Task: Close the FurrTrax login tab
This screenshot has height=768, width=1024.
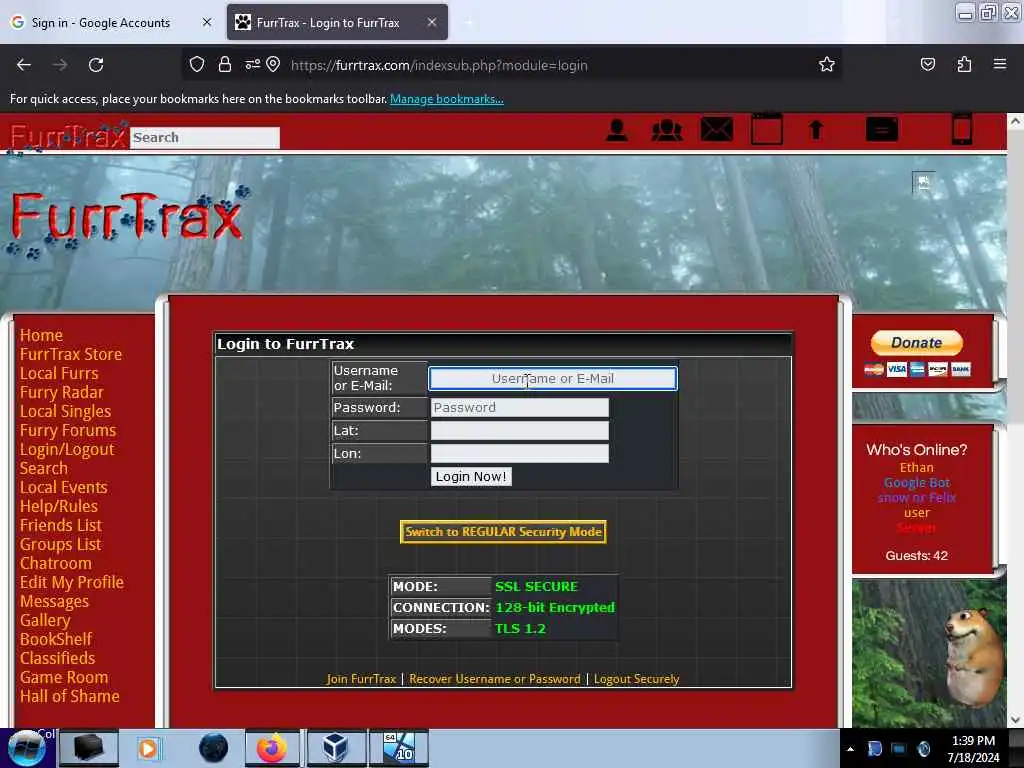Action: [x=432, y=22]
